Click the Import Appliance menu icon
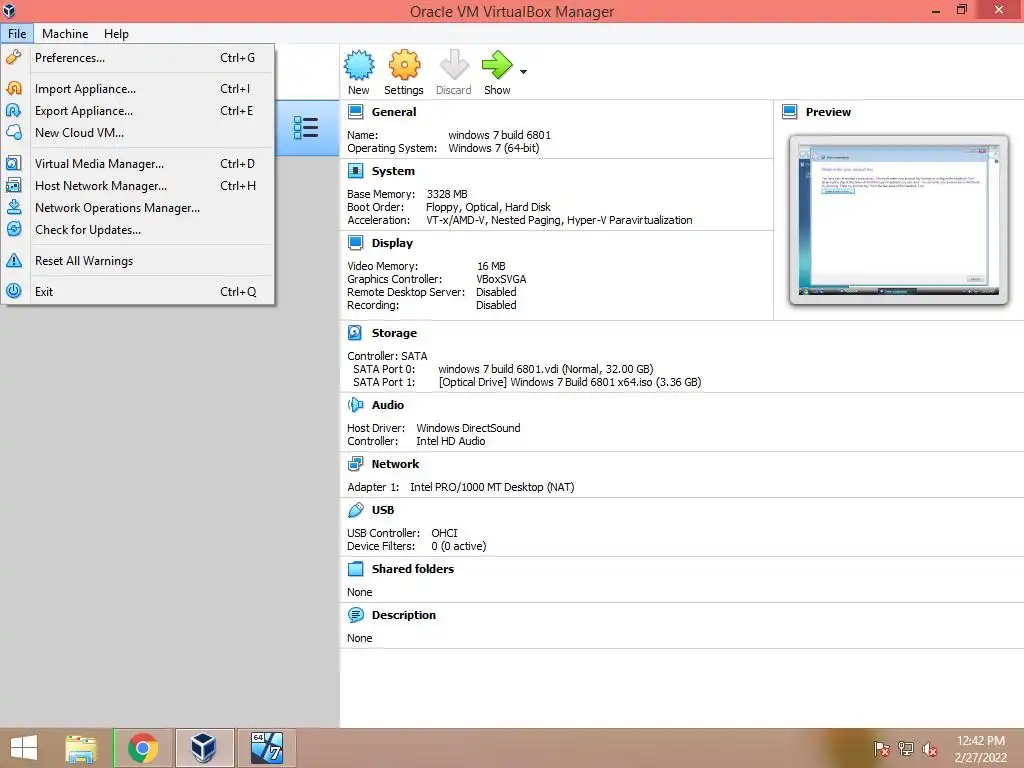 pos(14,88)
